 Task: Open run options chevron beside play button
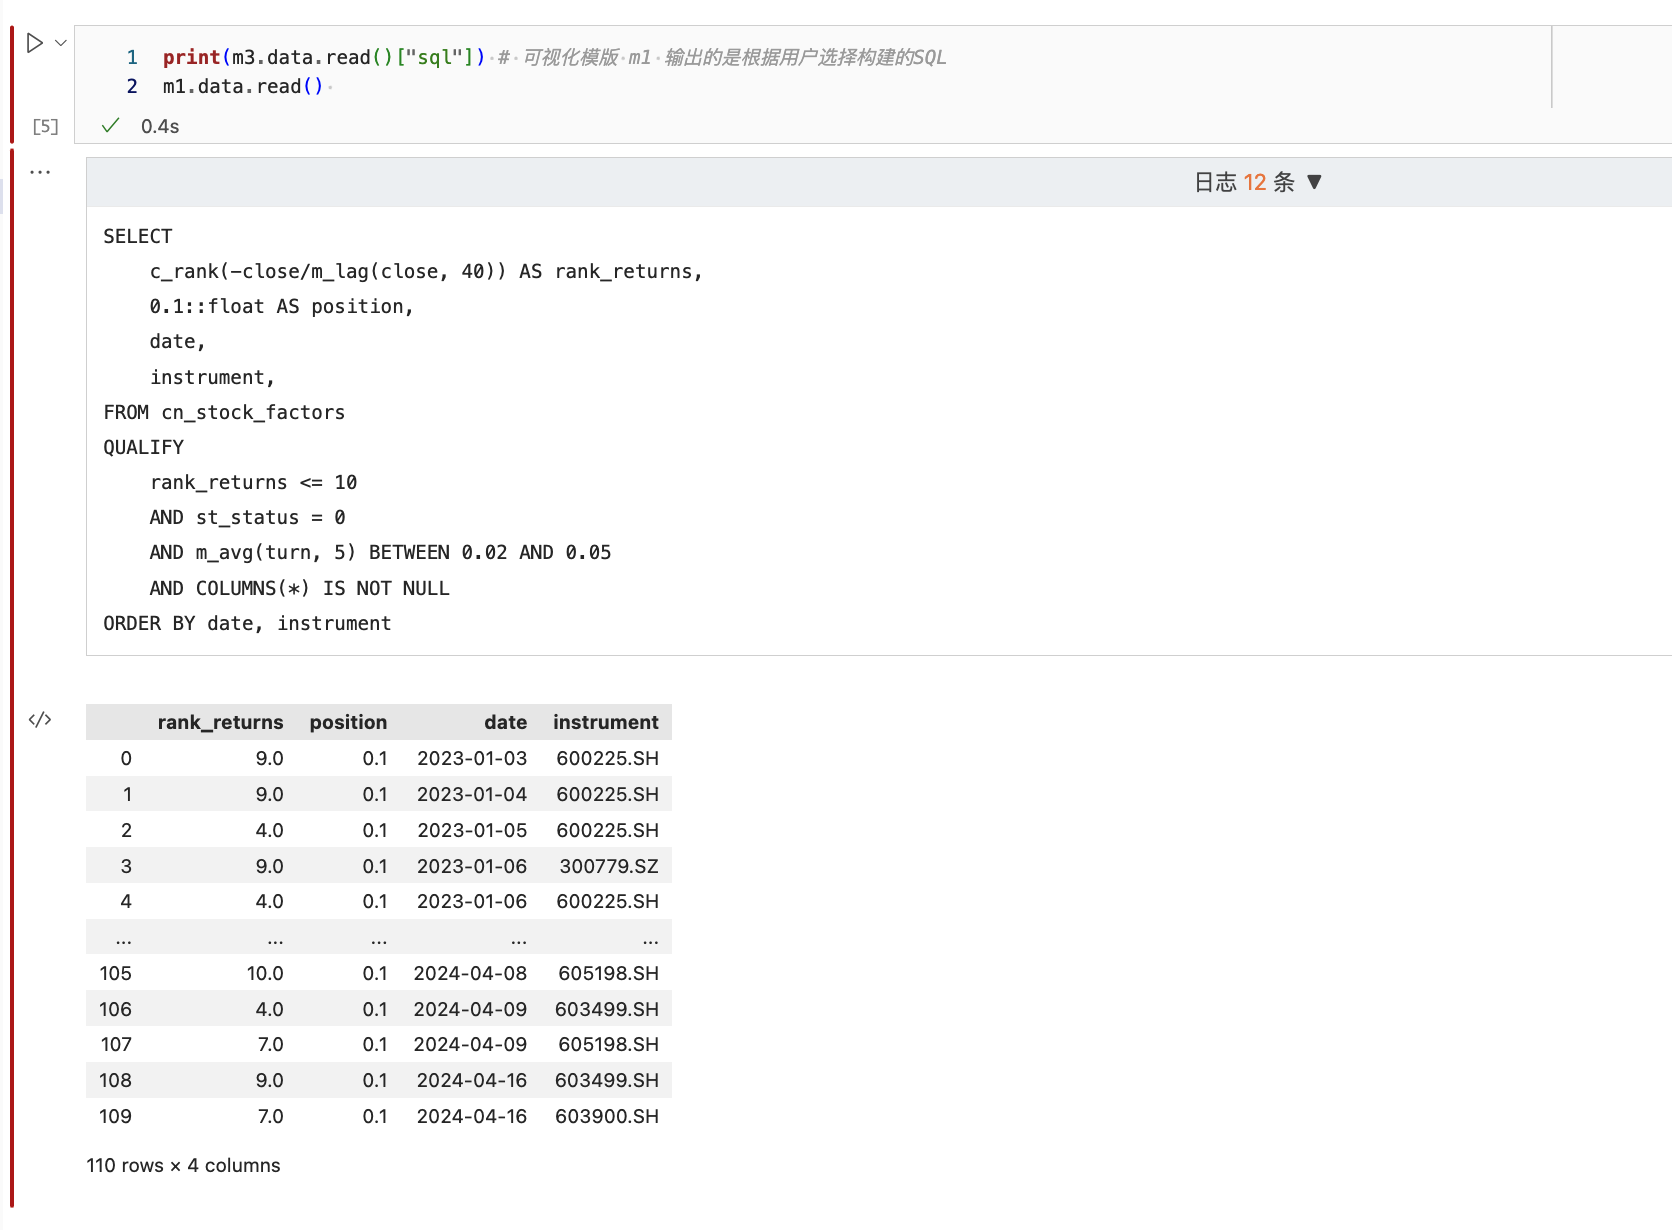click(x=61, y=43)
